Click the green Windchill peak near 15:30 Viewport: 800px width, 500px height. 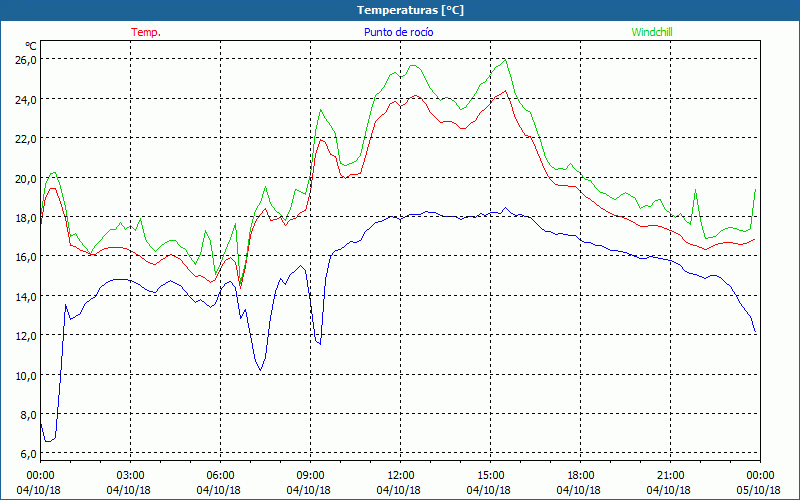click(505, 60)
